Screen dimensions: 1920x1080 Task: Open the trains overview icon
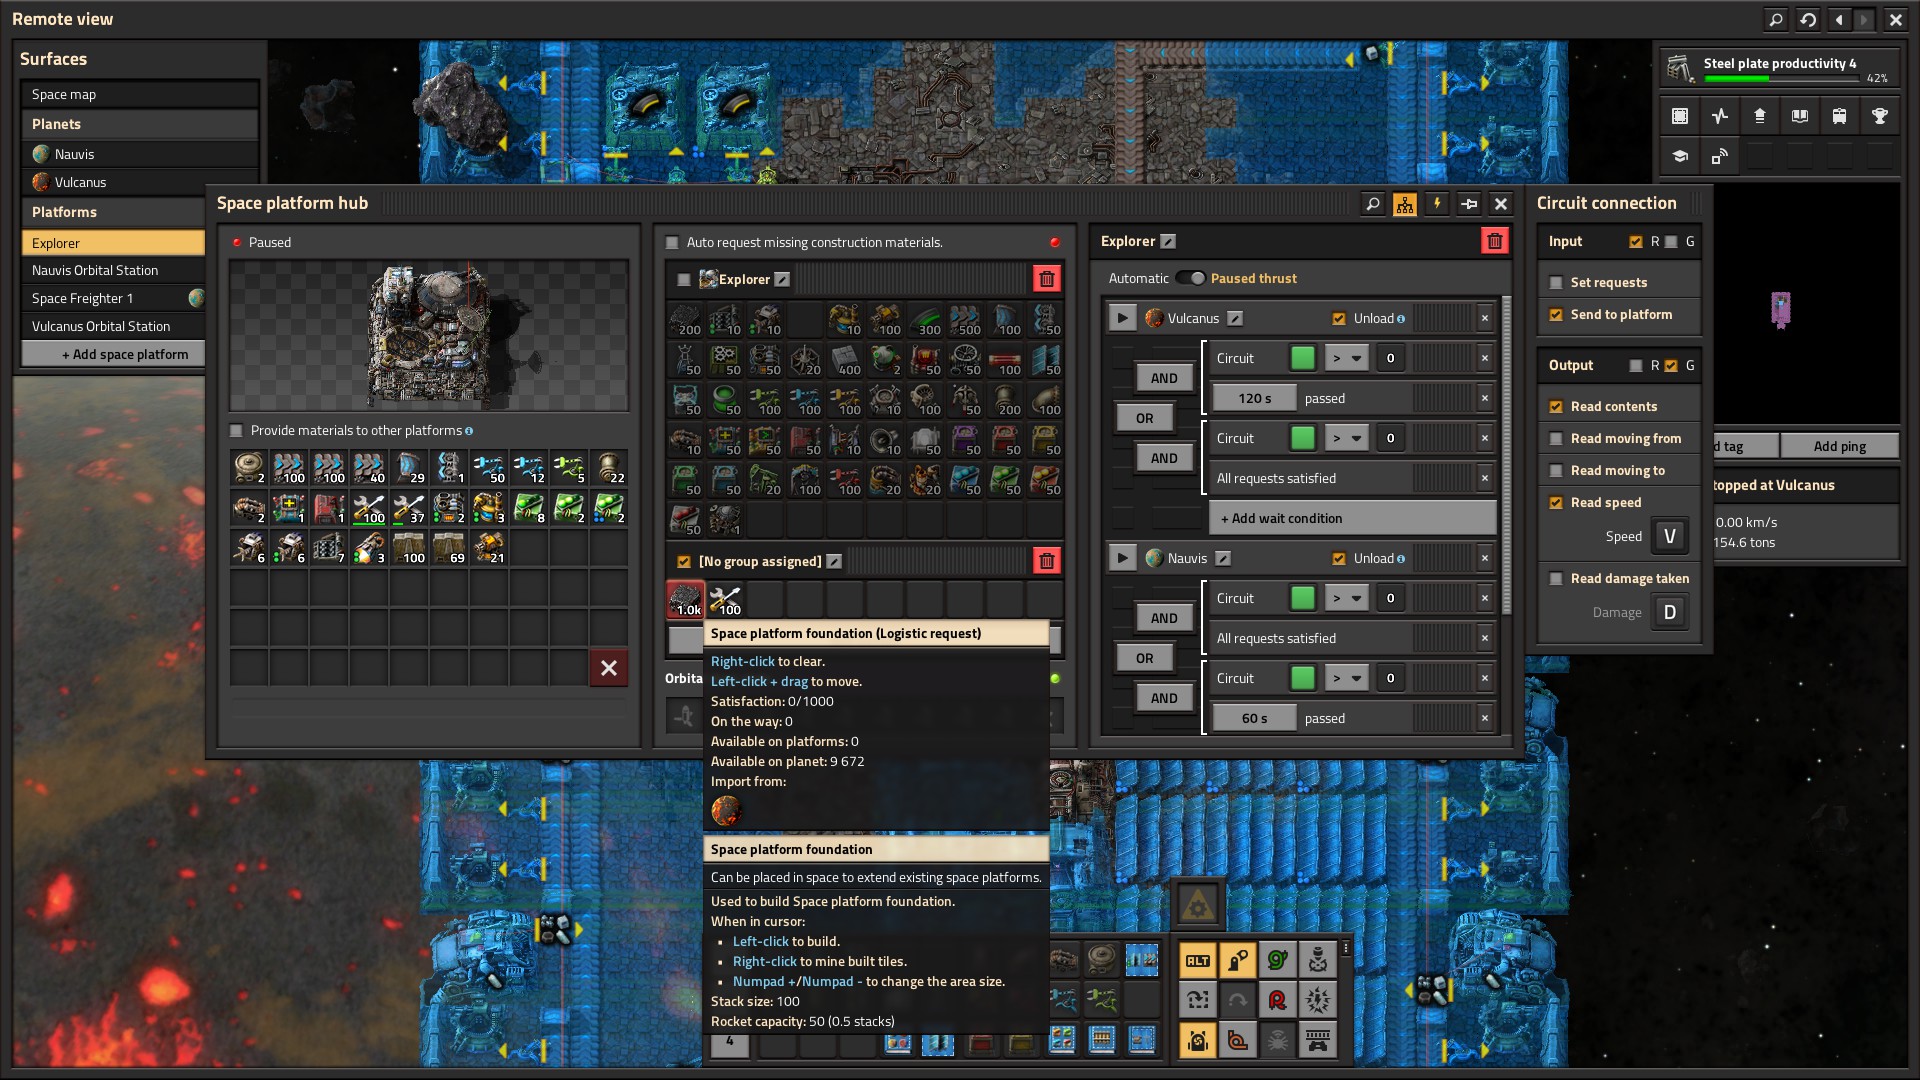point(1840,116)
